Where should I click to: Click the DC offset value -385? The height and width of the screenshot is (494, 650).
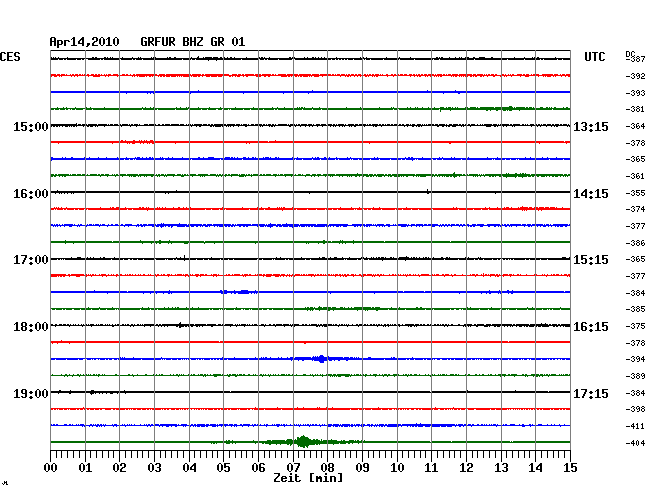[635, 309]
